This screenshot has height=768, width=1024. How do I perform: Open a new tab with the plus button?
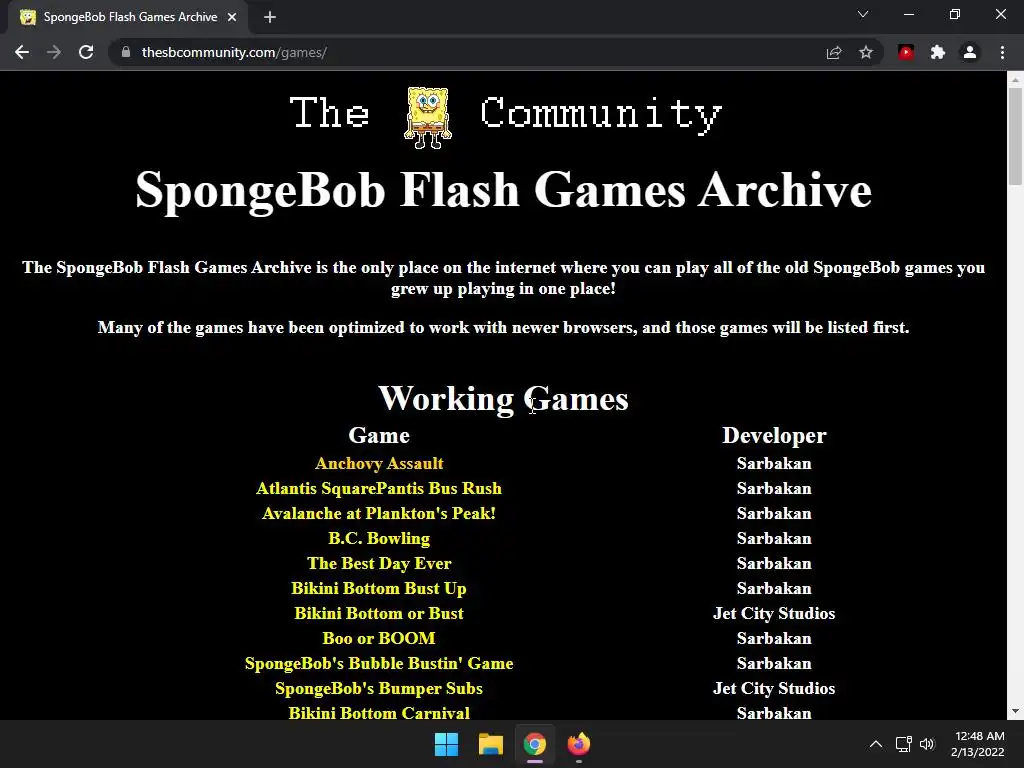click(x=270, y=17)
